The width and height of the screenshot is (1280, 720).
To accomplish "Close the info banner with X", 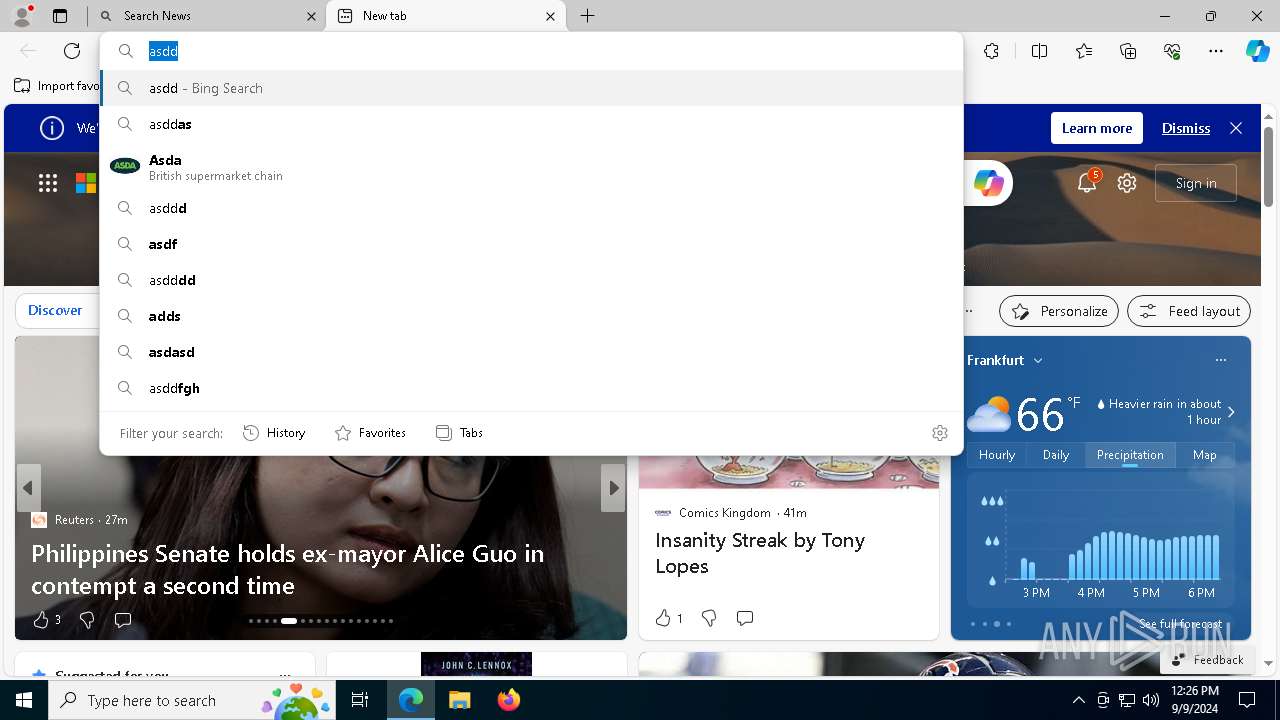I will click(x=1236, y=128).
